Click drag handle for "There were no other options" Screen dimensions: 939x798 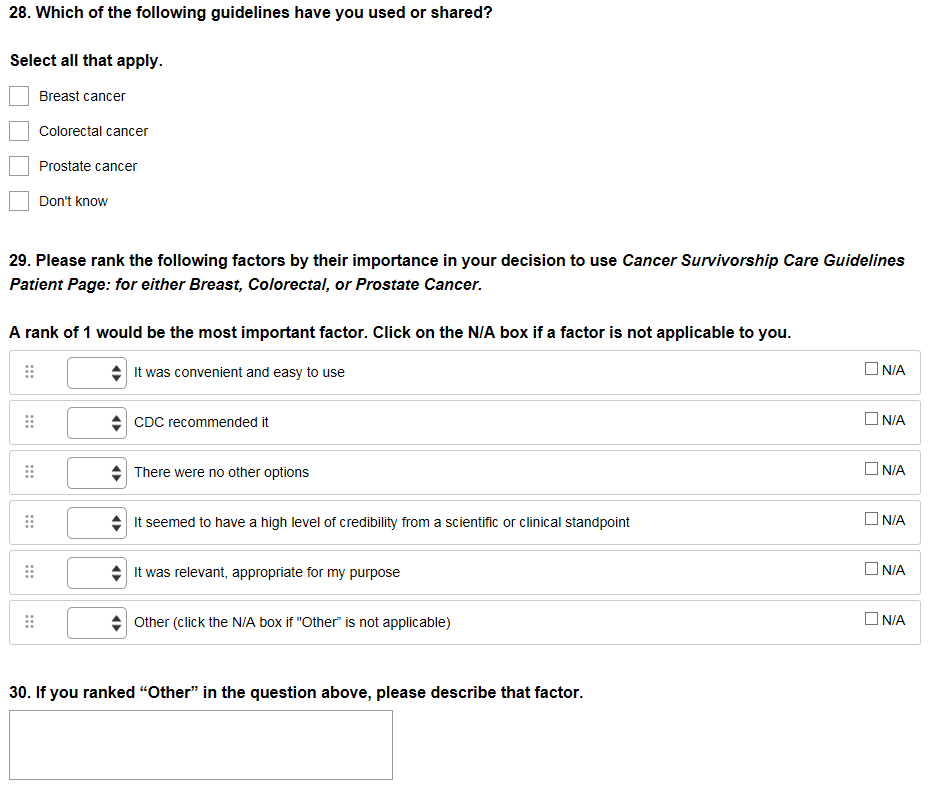coord(30,472)
